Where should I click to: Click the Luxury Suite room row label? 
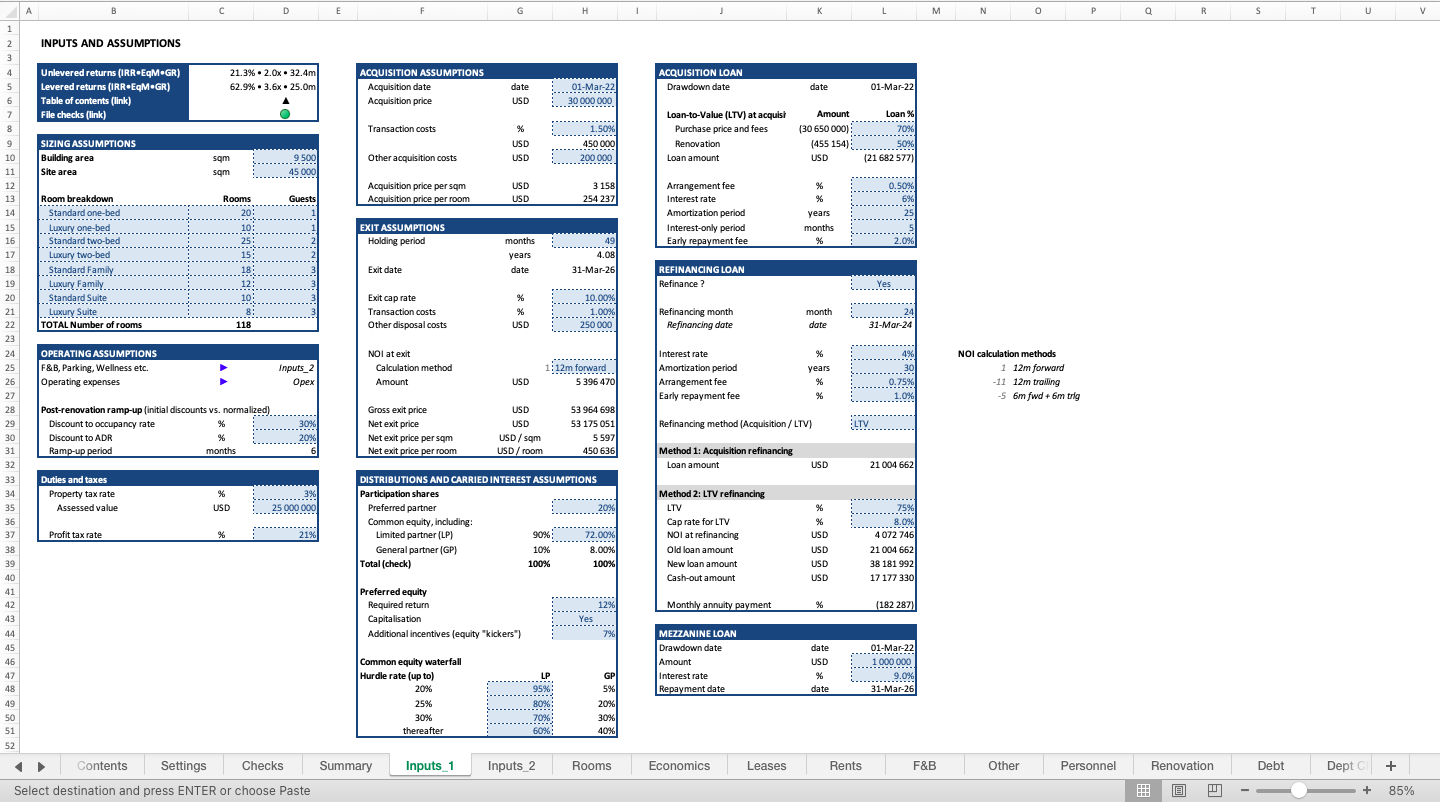(113, 312)
